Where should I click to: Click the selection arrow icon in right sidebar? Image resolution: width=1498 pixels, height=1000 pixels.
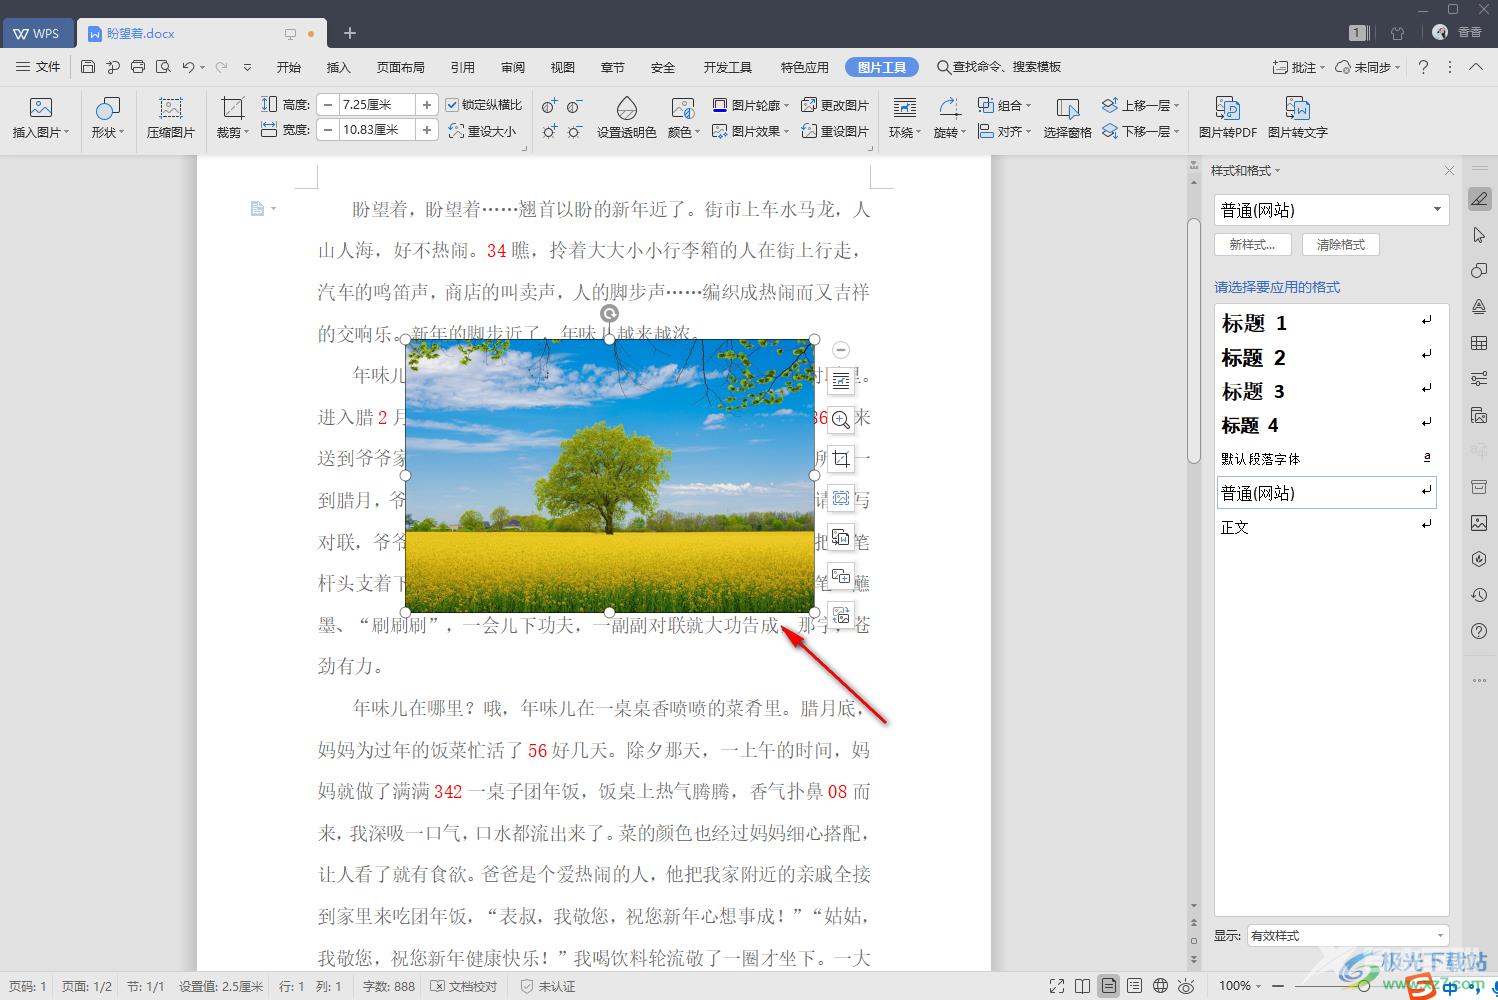pos(1479,235)
